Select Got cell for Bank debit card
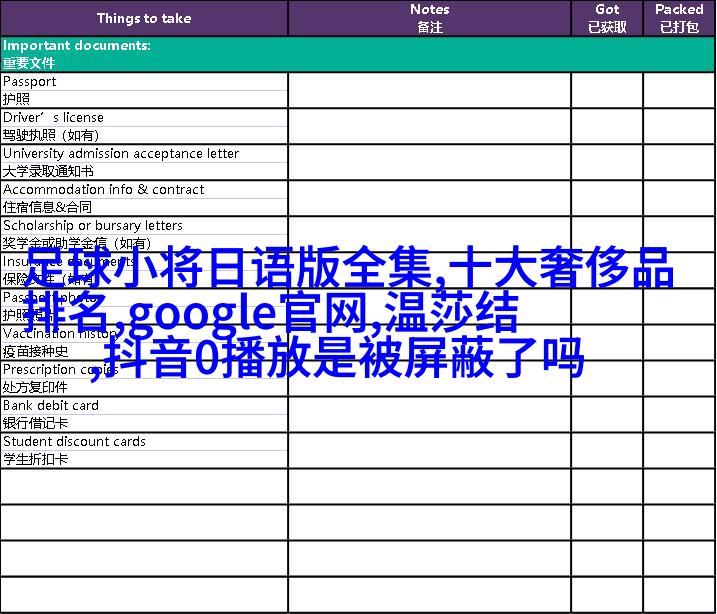717x614 pixels. pyautogui.click(x=607, y=415)
